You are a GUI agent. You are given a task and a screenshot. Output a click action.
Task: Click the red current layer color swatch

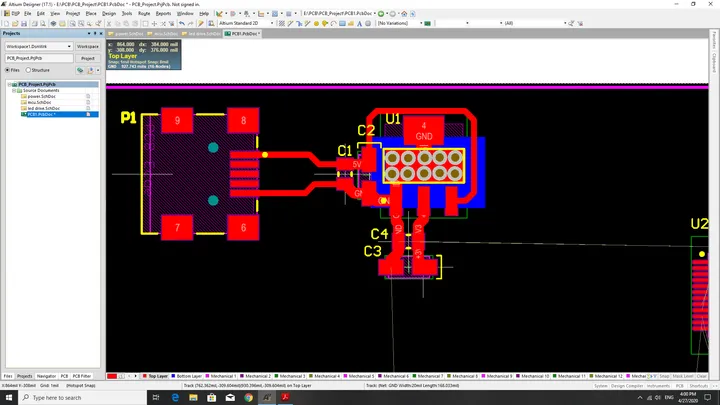point(112,376)
